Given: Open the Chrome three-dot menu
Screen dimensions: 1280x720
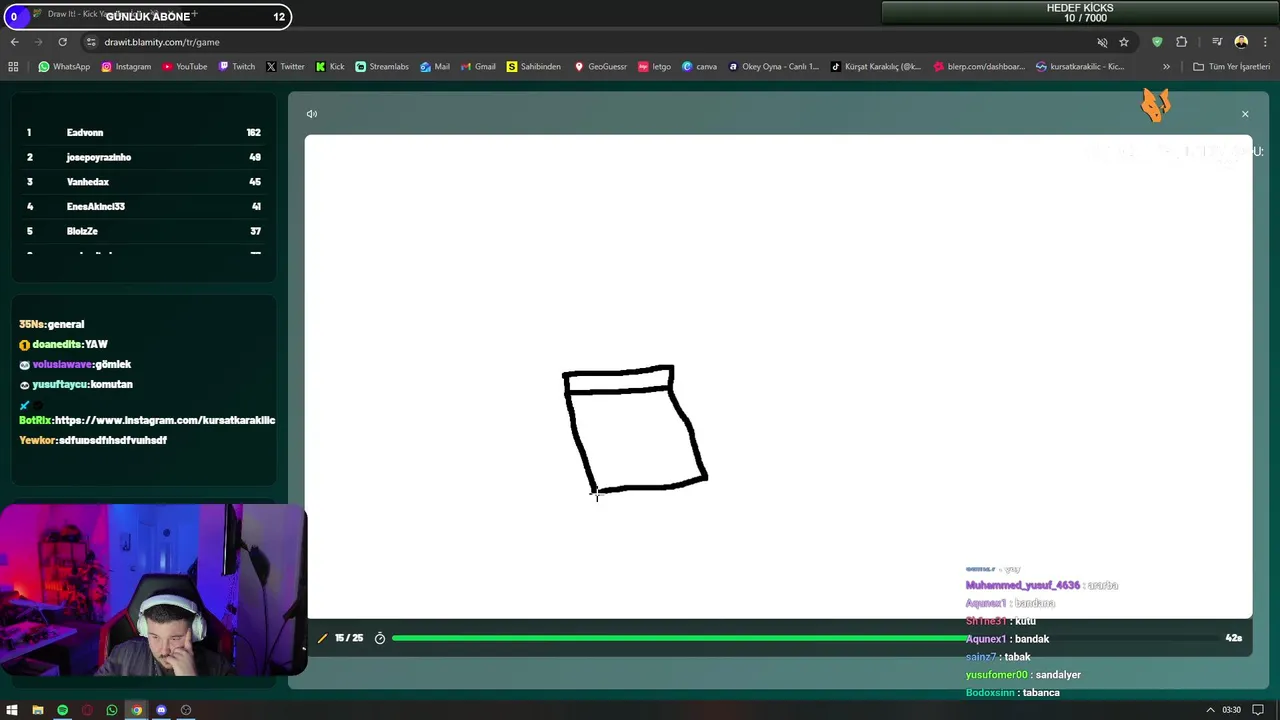Looking at the screenshot, I should tap(1265, 42).
